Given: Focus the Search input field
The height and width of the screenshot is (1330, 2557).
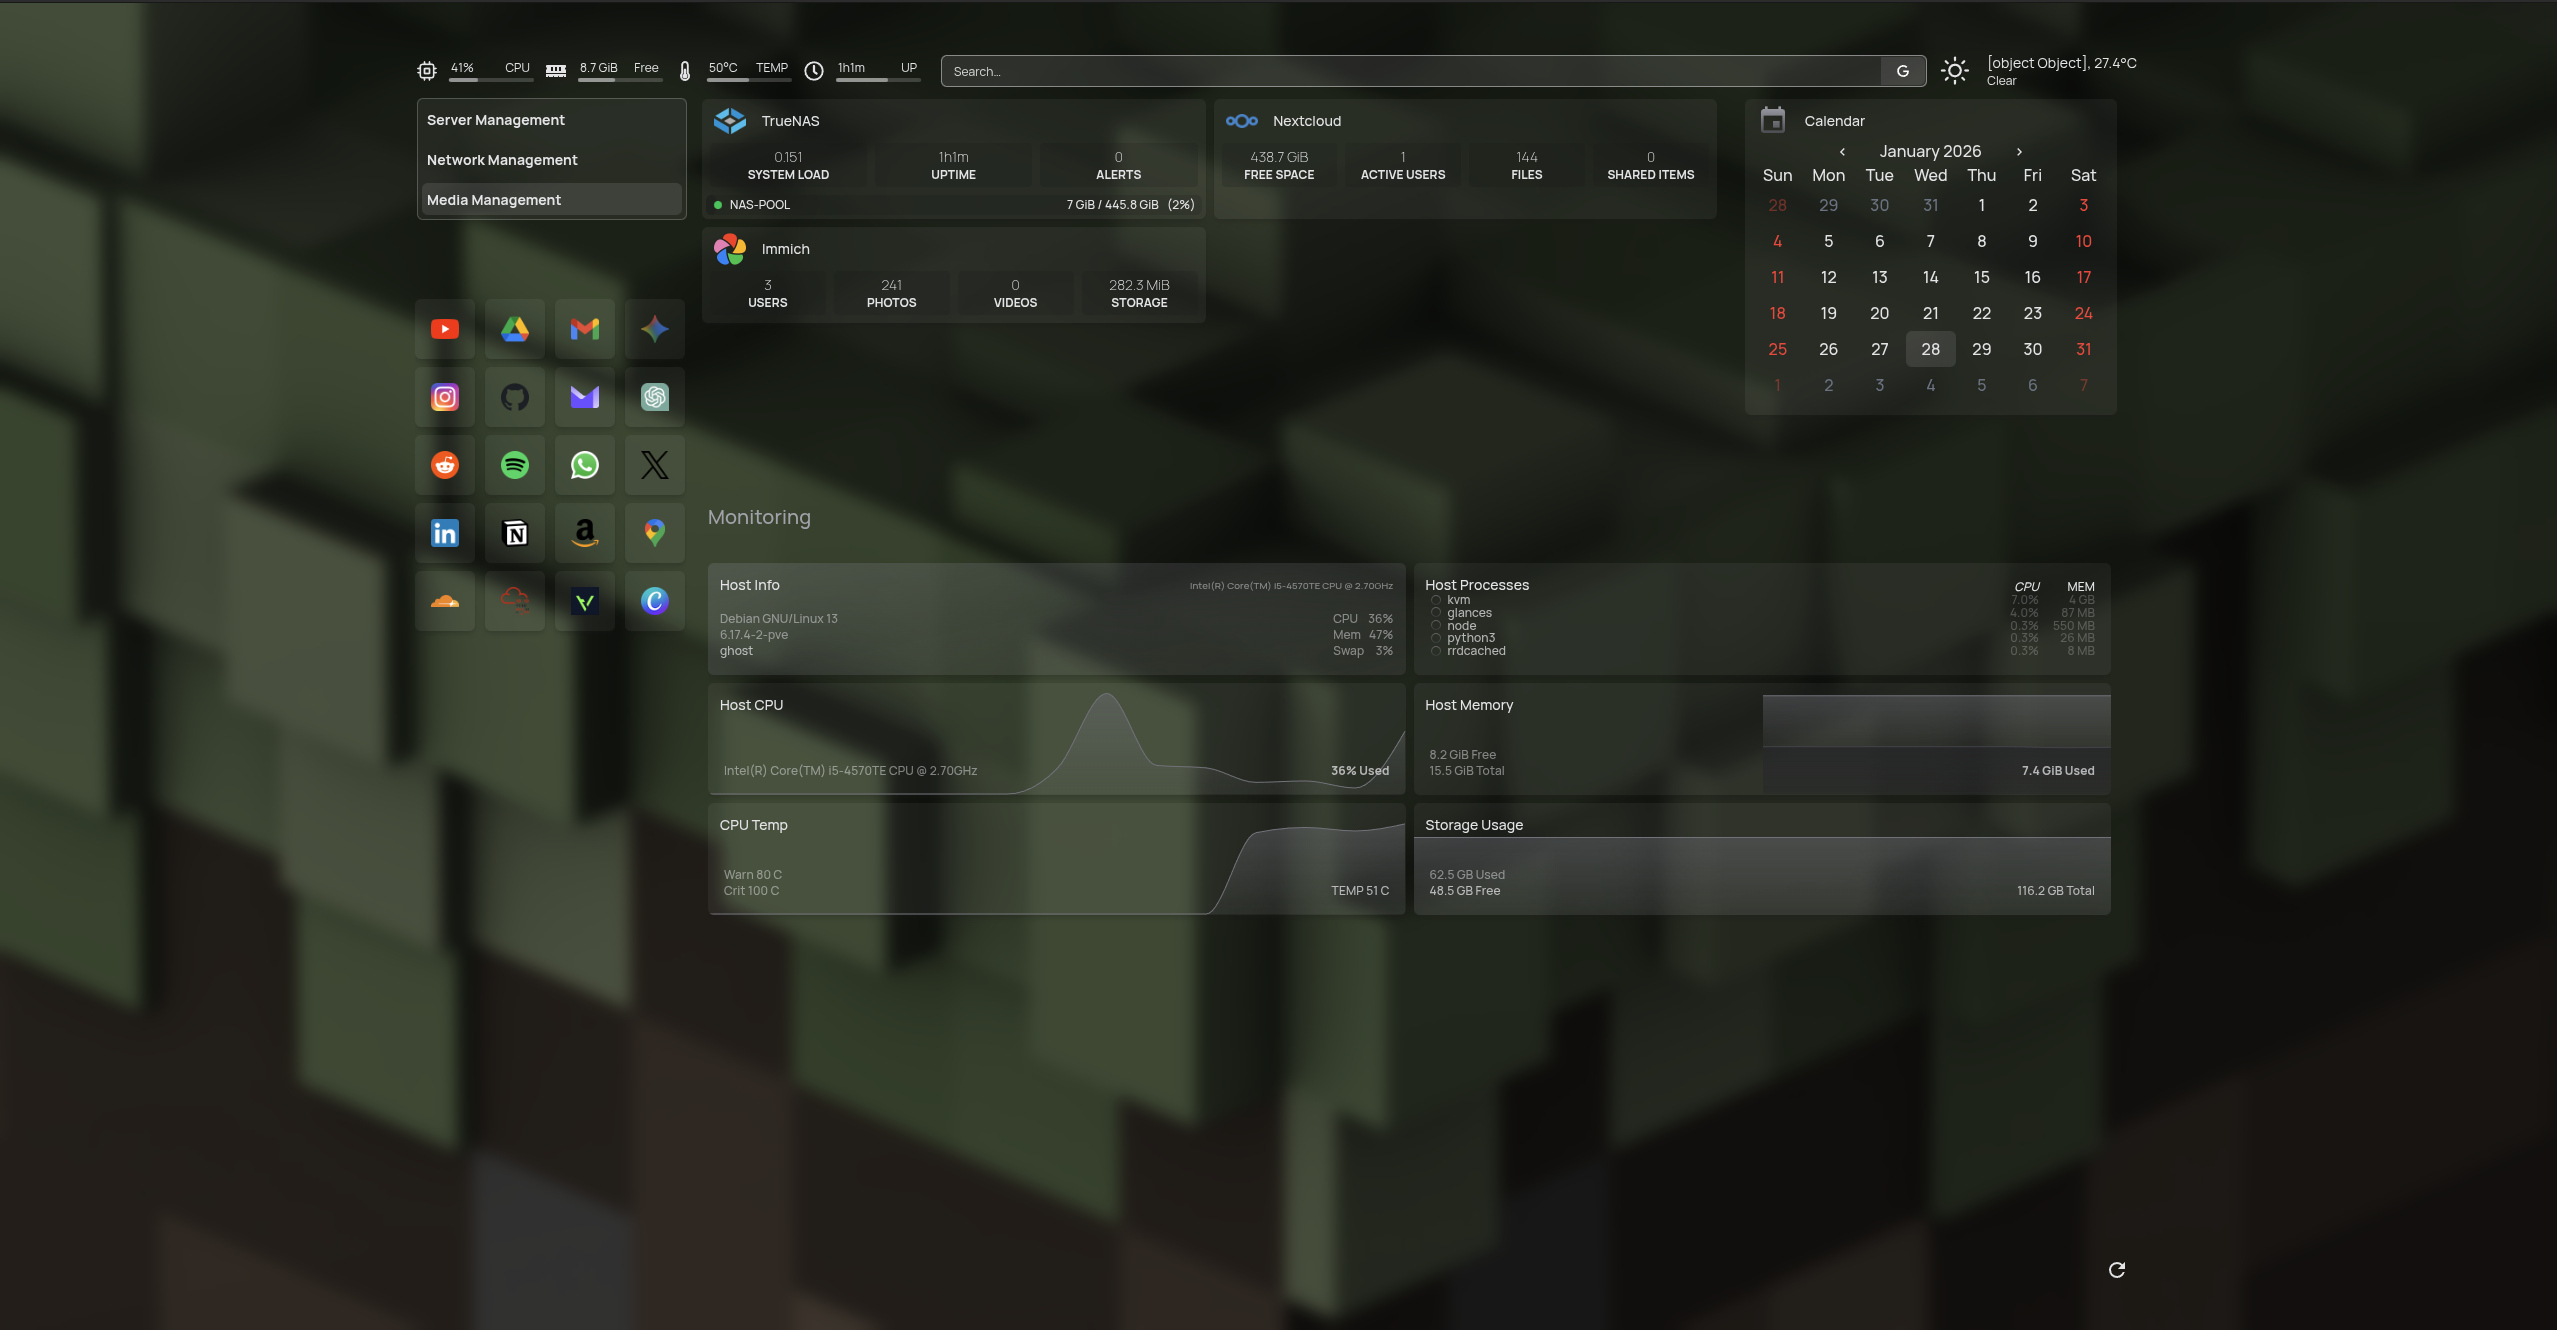Looking at the screenshot, I should point(1412,71).
